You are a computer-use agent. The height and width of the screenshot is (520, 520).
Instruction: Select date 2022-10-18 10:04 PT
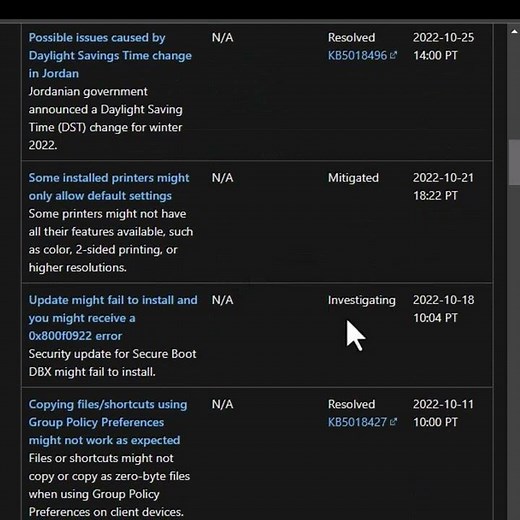tap(443, 309)
